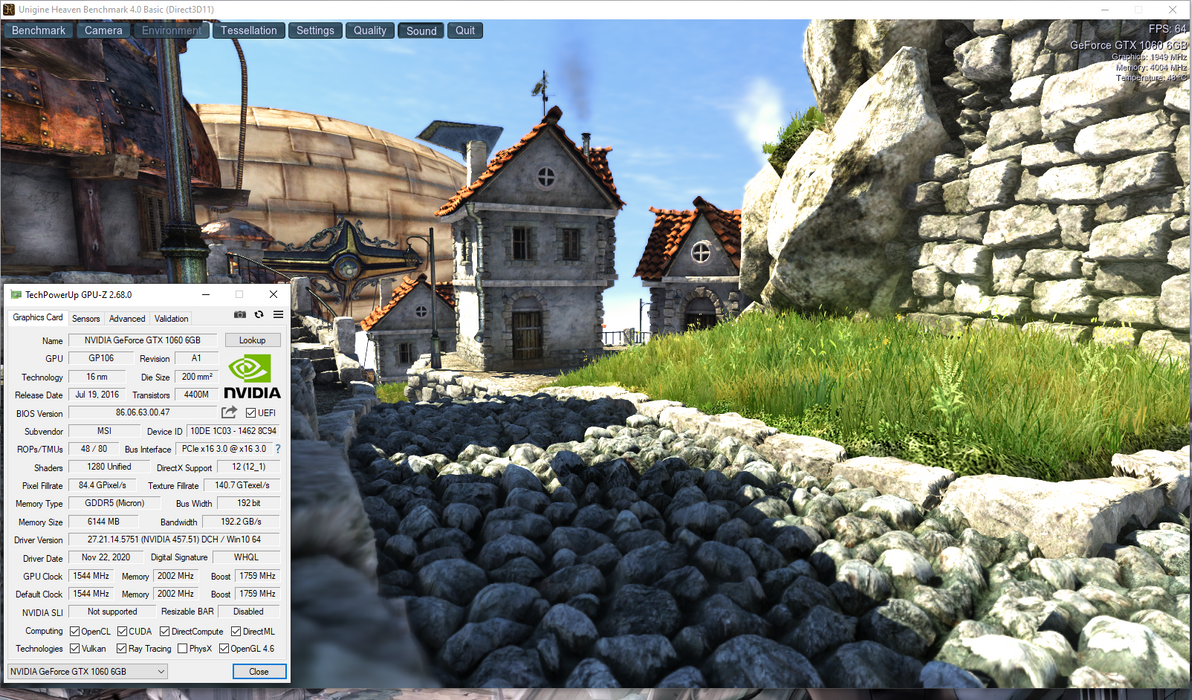
Task: Click the GPU field showing GP106
Action: point(101,358)
